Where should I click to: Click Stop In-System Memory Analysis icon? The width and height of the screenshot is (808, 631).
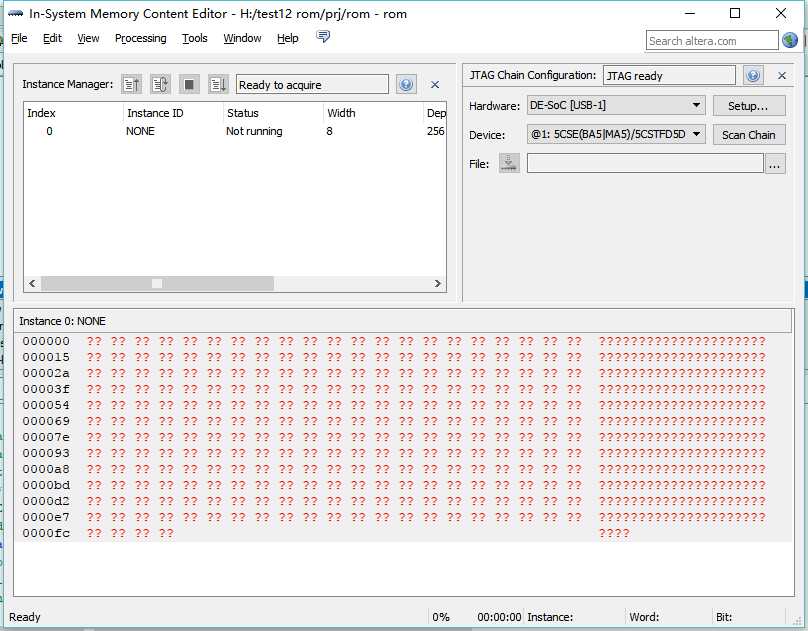tap(189, 84)
